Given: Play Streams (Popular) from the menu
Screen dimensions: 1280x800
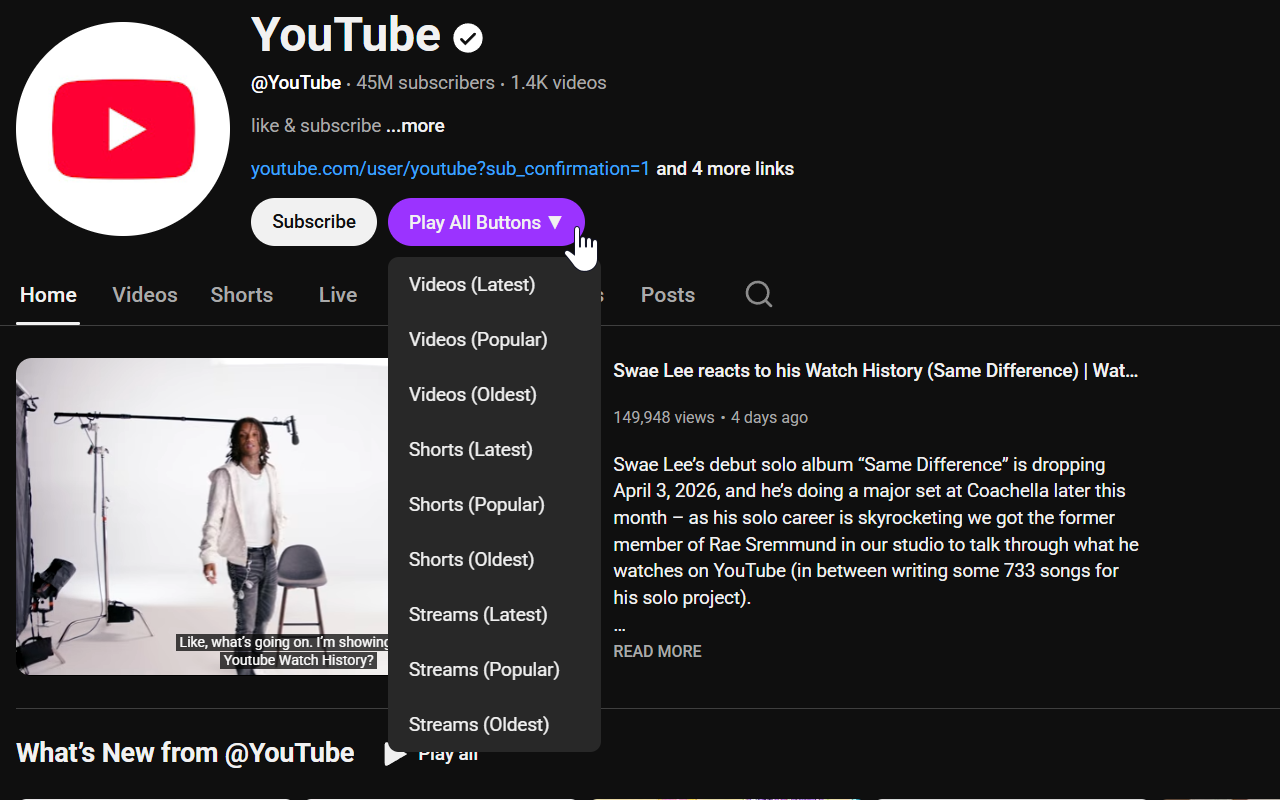Looking at the screenshot, I should 494,670.
